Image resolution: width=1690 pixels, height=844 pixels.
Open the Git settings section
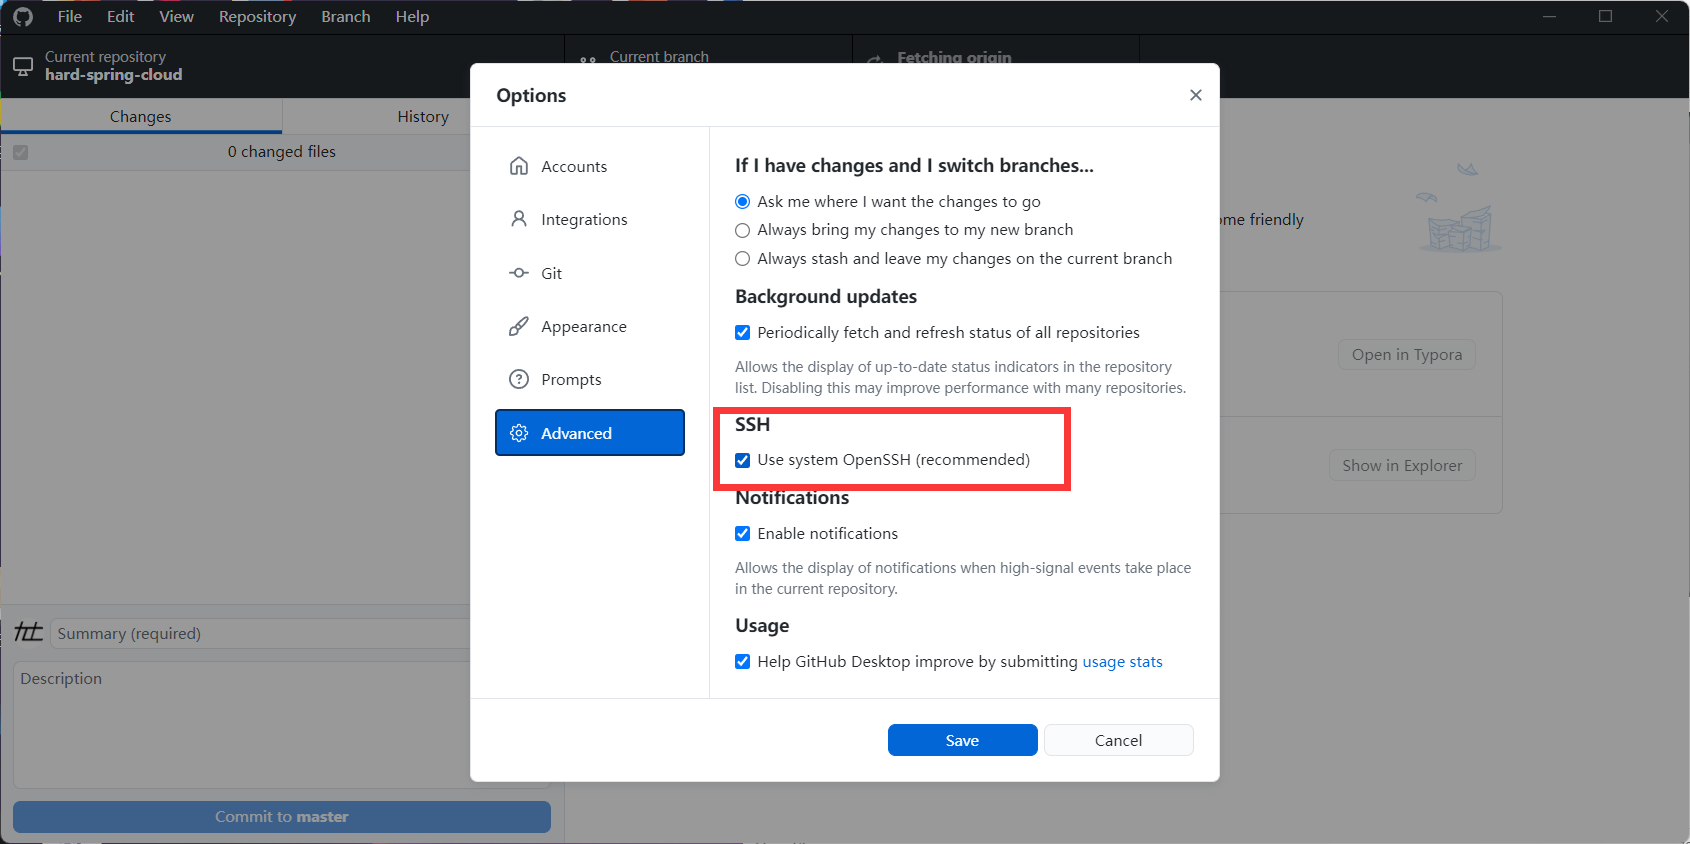(x=590, y=273)
